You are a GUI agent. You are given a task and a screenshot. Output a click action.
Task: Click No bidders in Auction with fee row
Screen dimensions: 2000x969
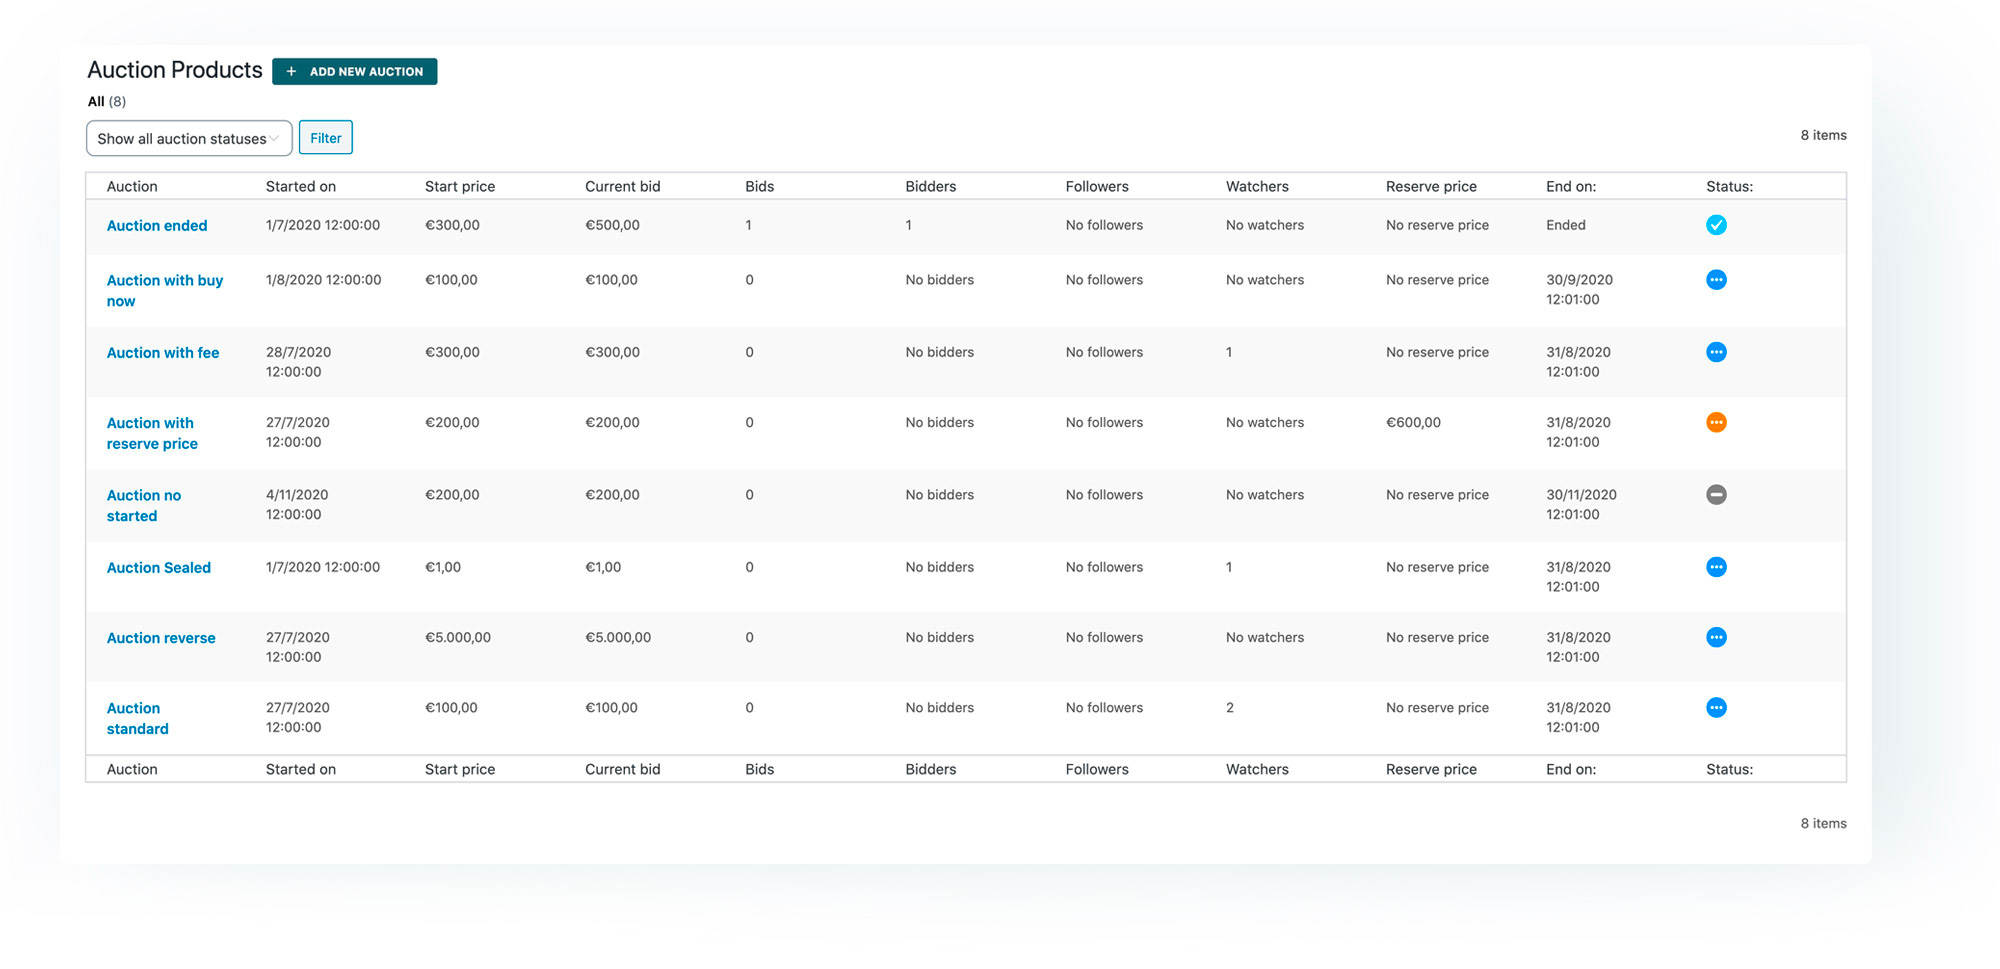[940, 352]
